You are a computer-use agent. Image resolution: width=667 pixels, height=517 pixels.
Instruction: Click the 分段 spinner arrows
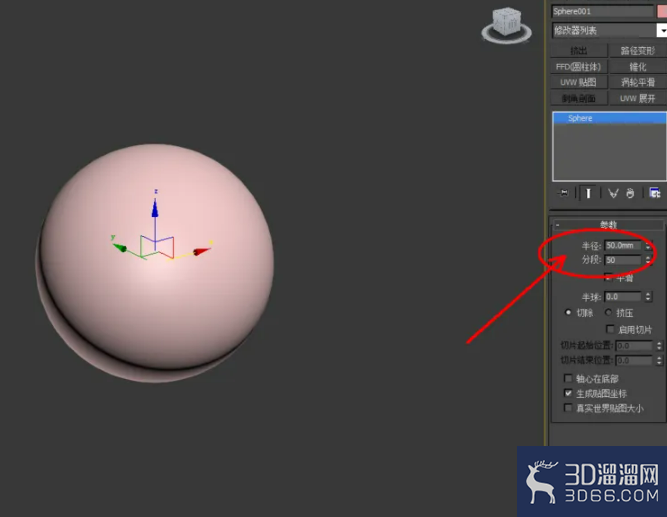[x=648, y=260]
